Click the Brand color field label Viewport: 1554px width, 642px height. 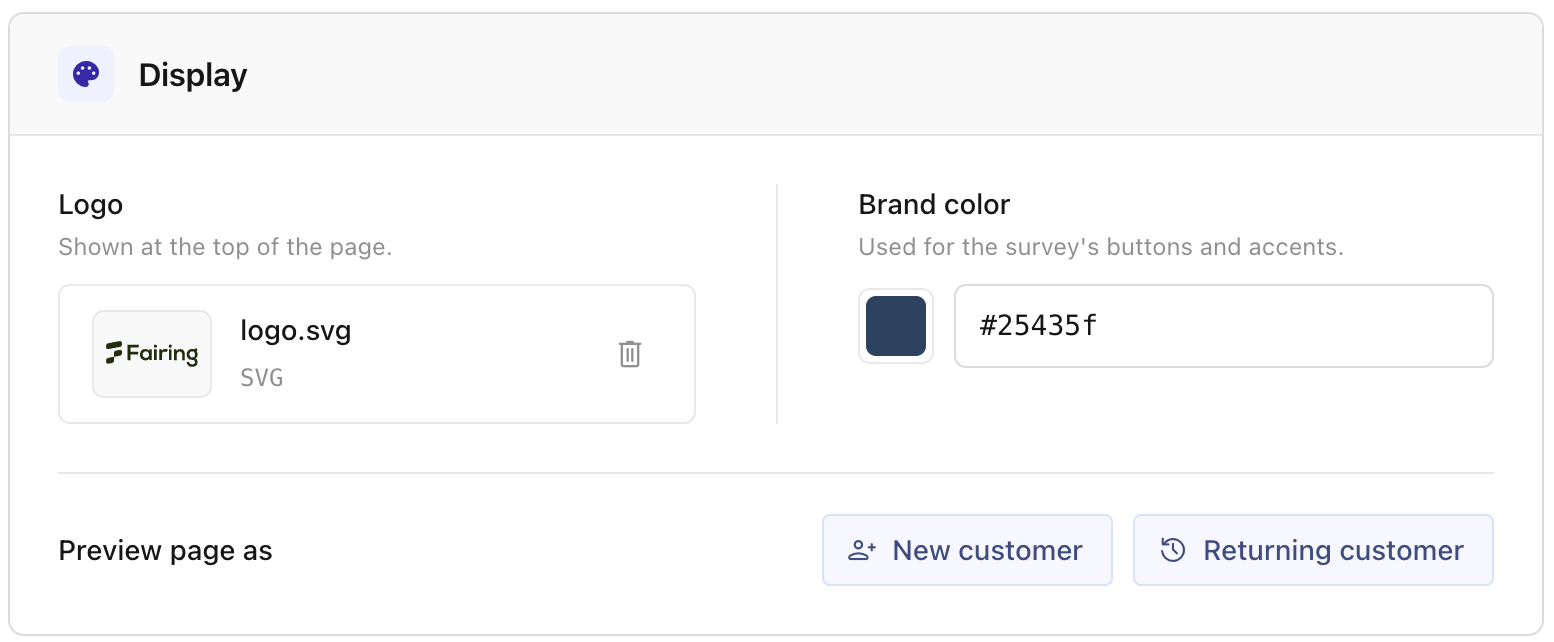[934, 205]
